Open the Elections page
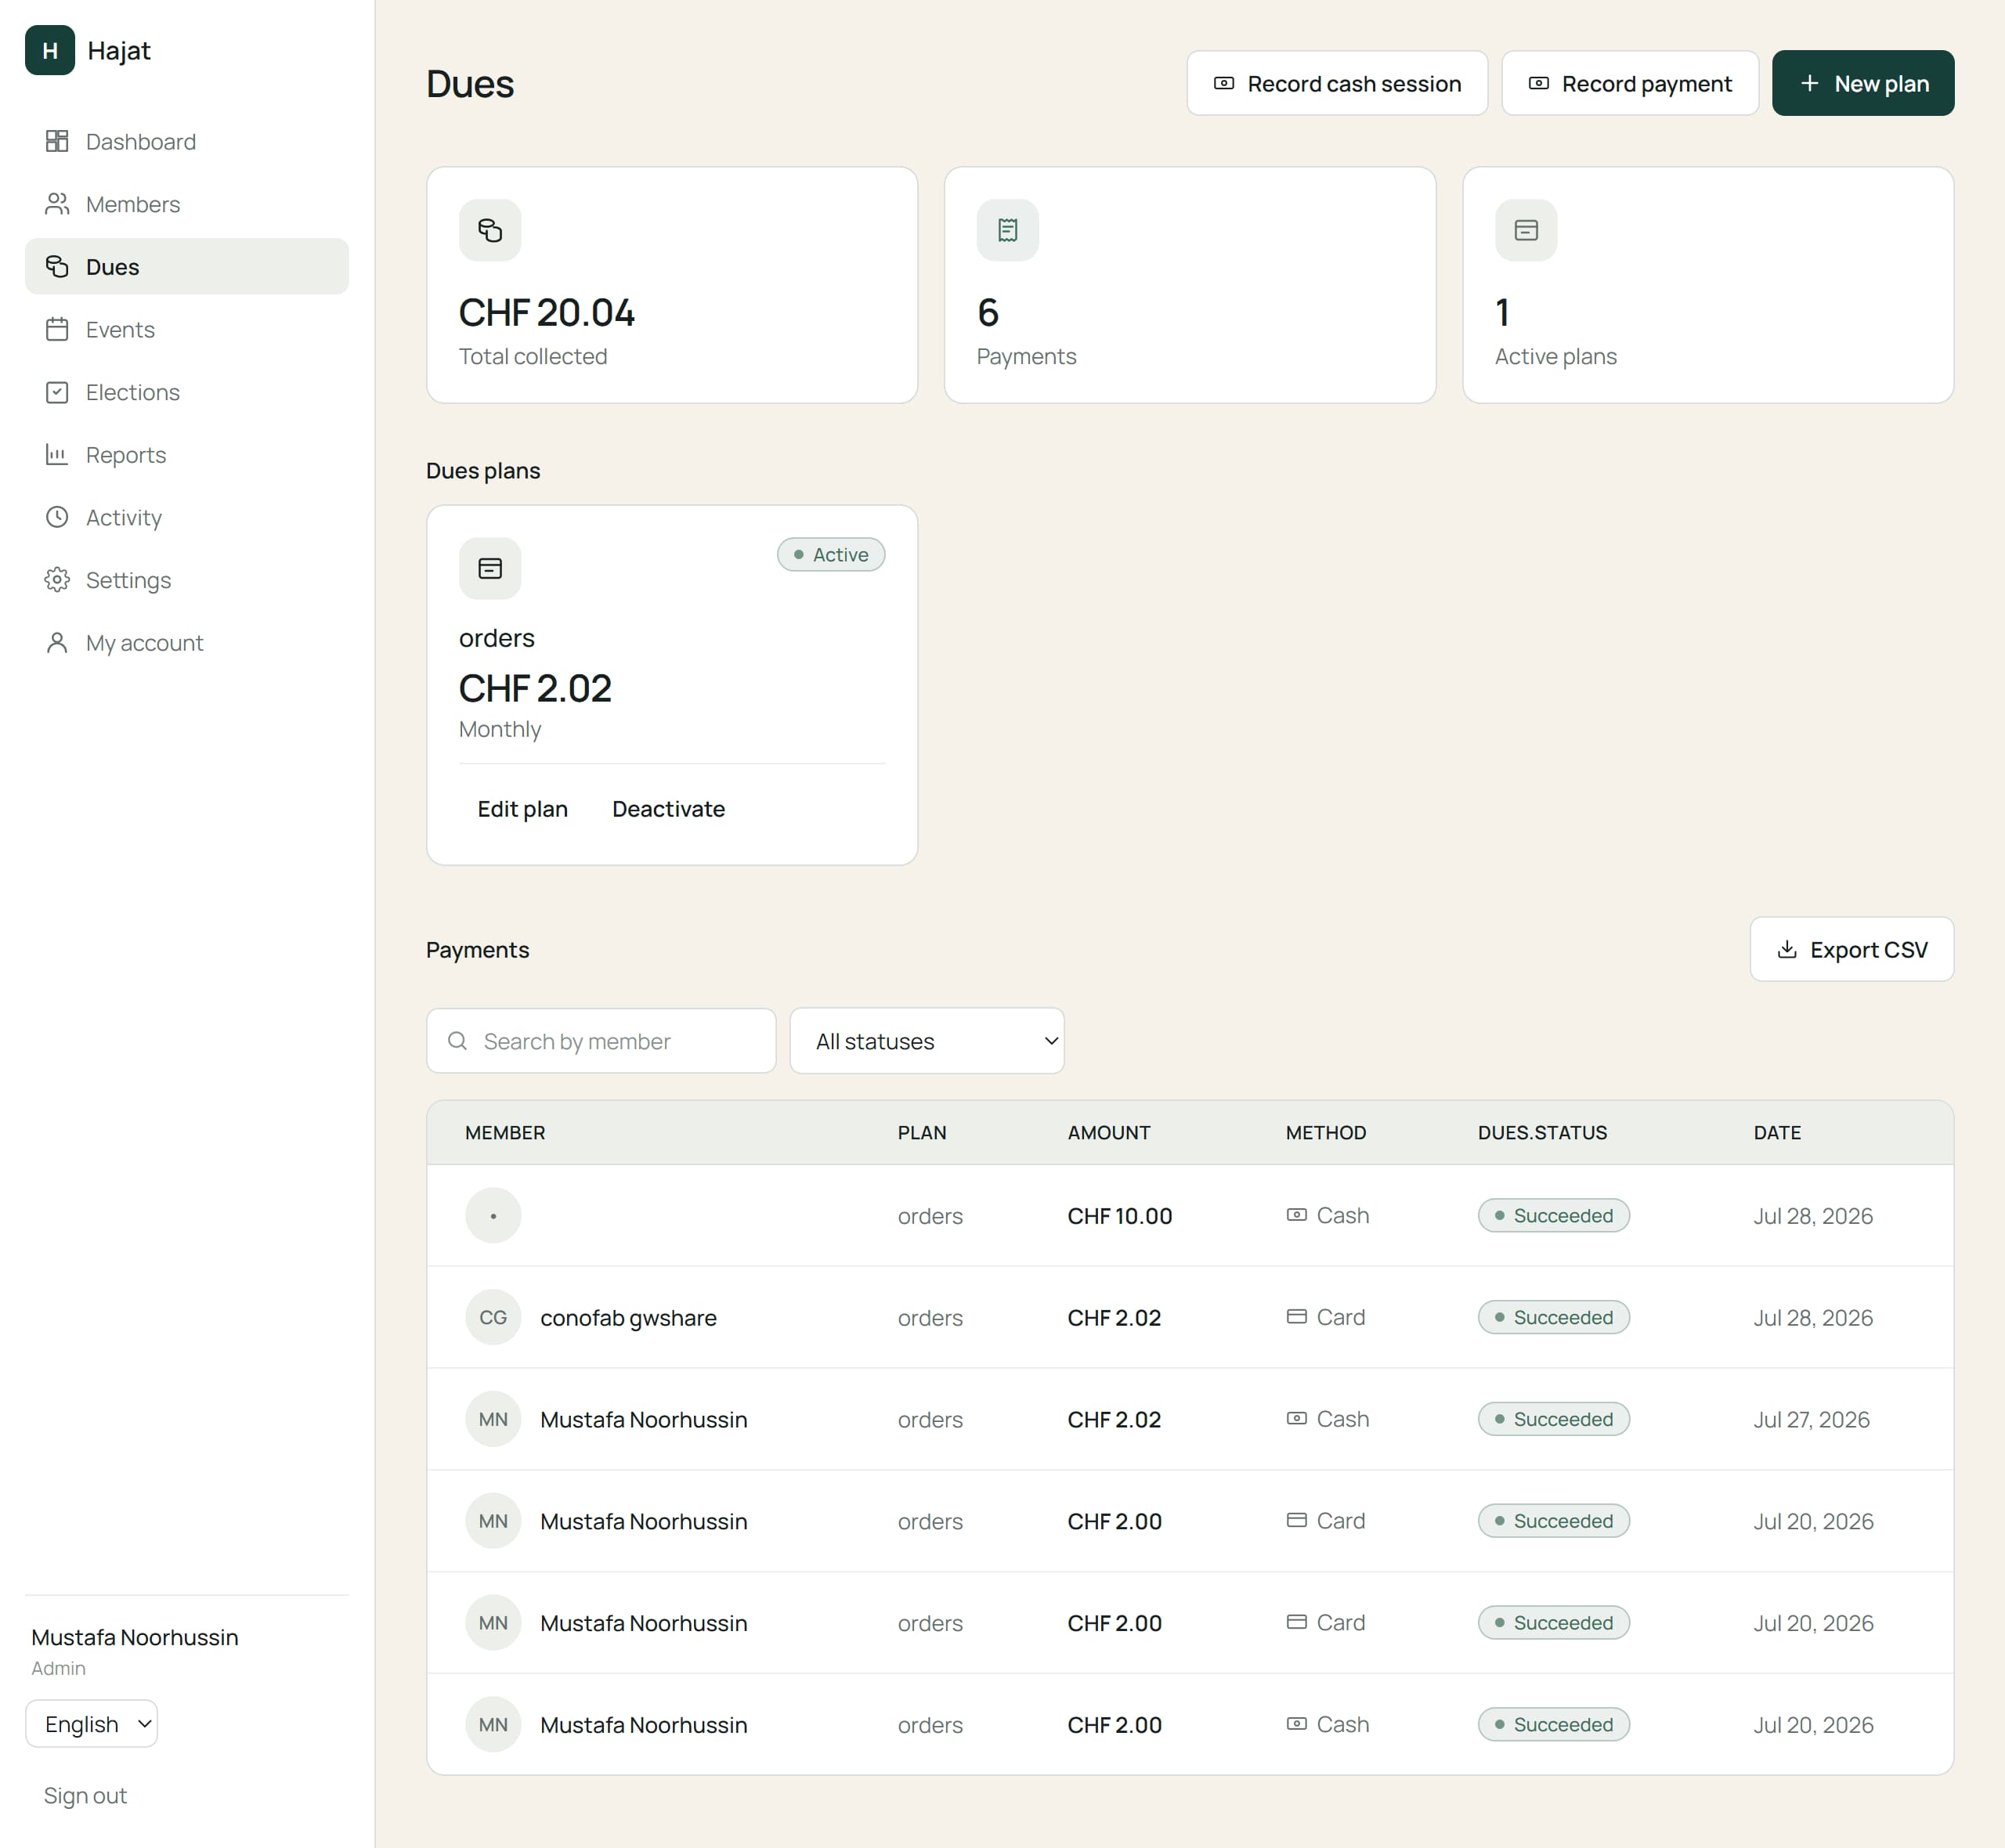Screen dimensions: 2005x1848 coord(187,392)
